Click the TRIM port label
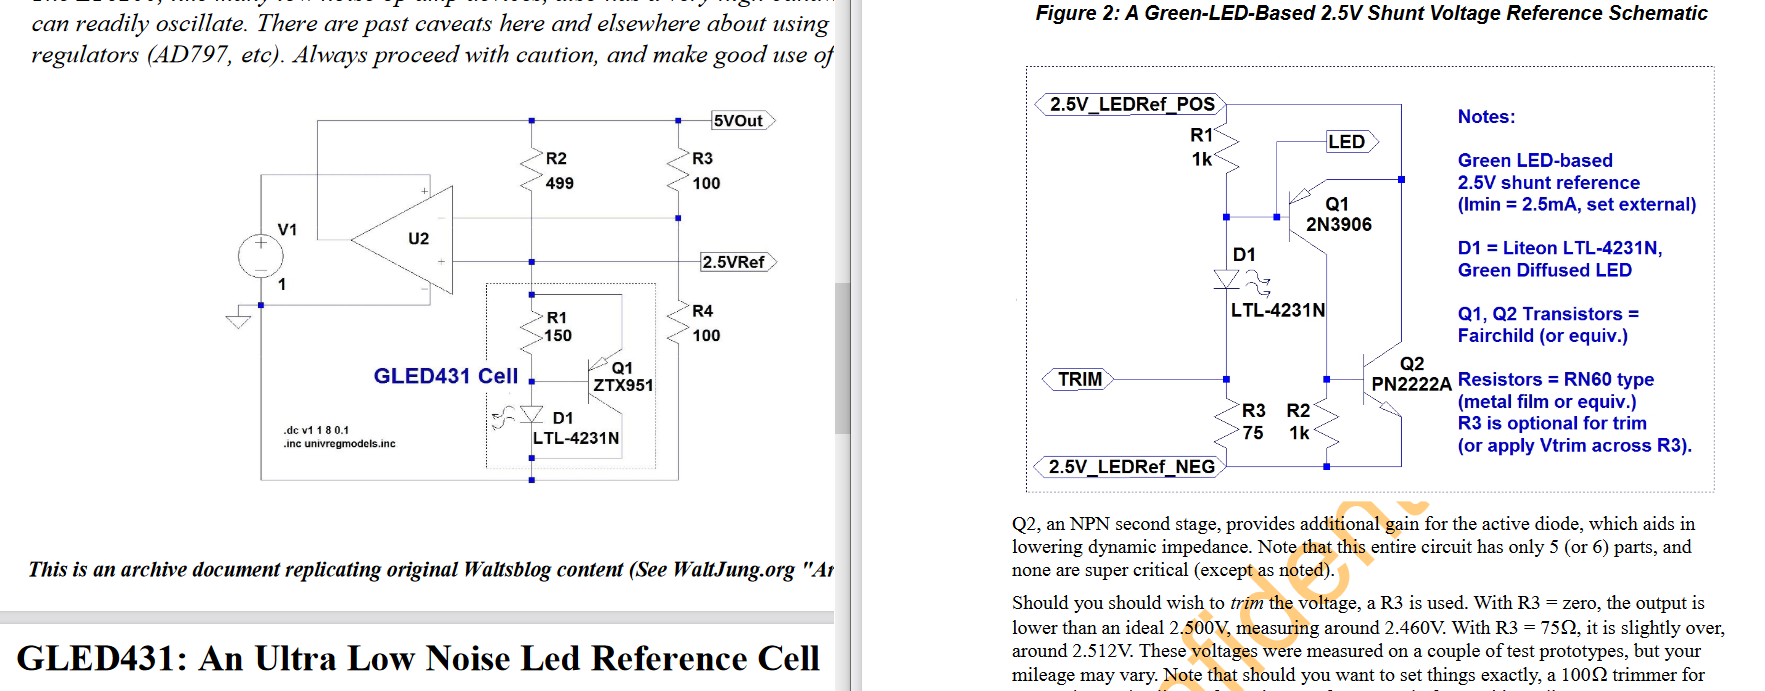This screenshot has height=691, width=1765. 1080,380
